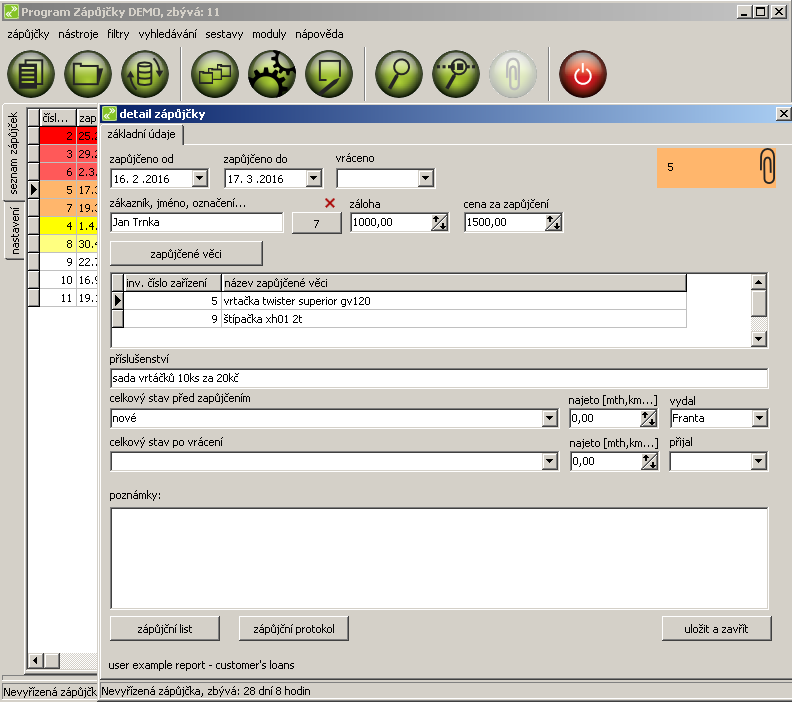Click the zapůjčené věci button
The width and height of the screenshot is (792, 702).
click(186, 254)
